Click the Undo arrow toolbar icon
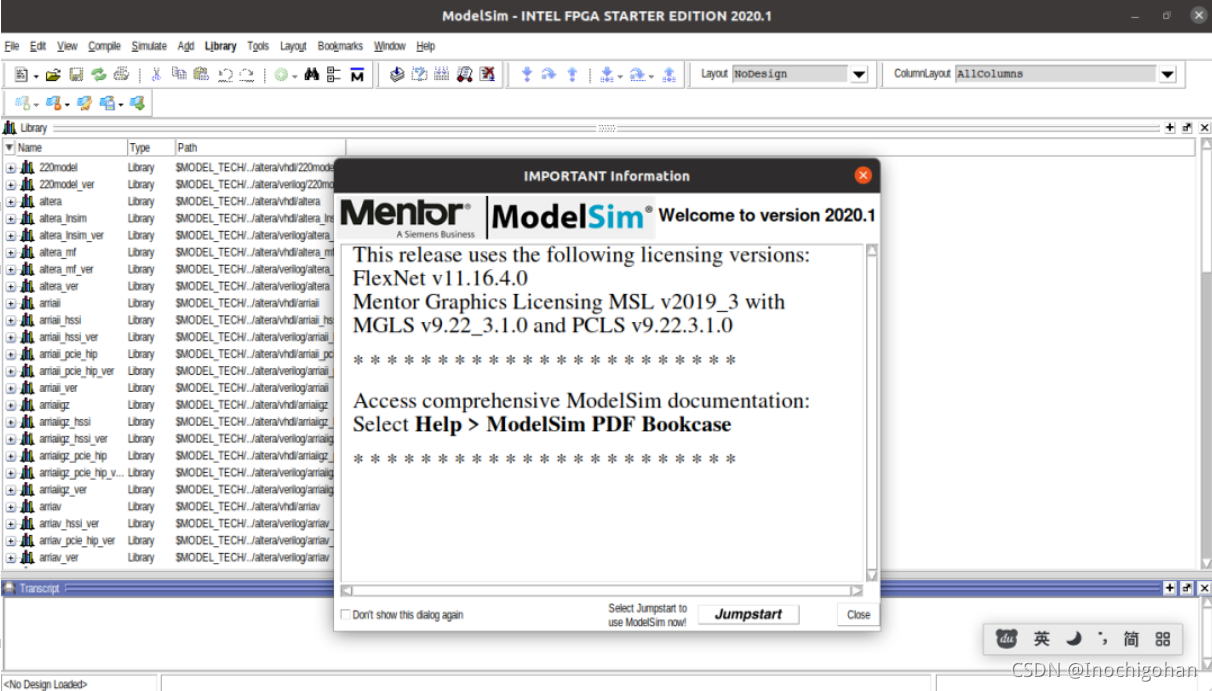Screen dimensions: 1212x691 pos(224,74)
